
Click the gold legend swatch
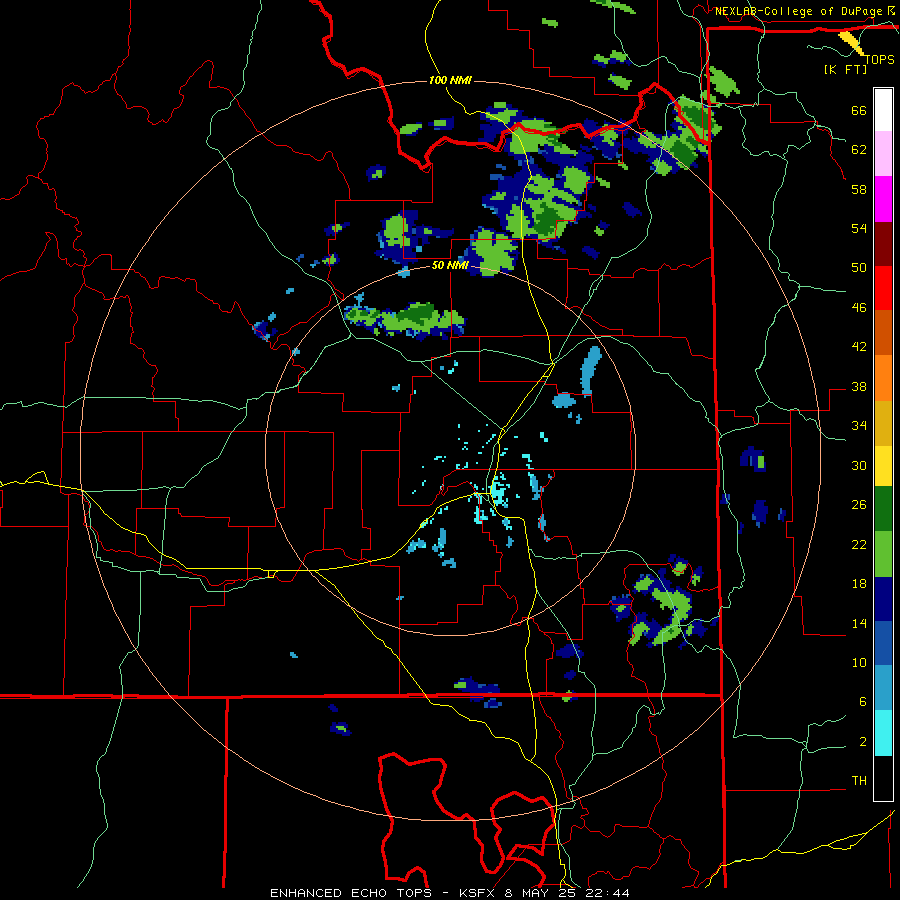click(x=883, y=423)
